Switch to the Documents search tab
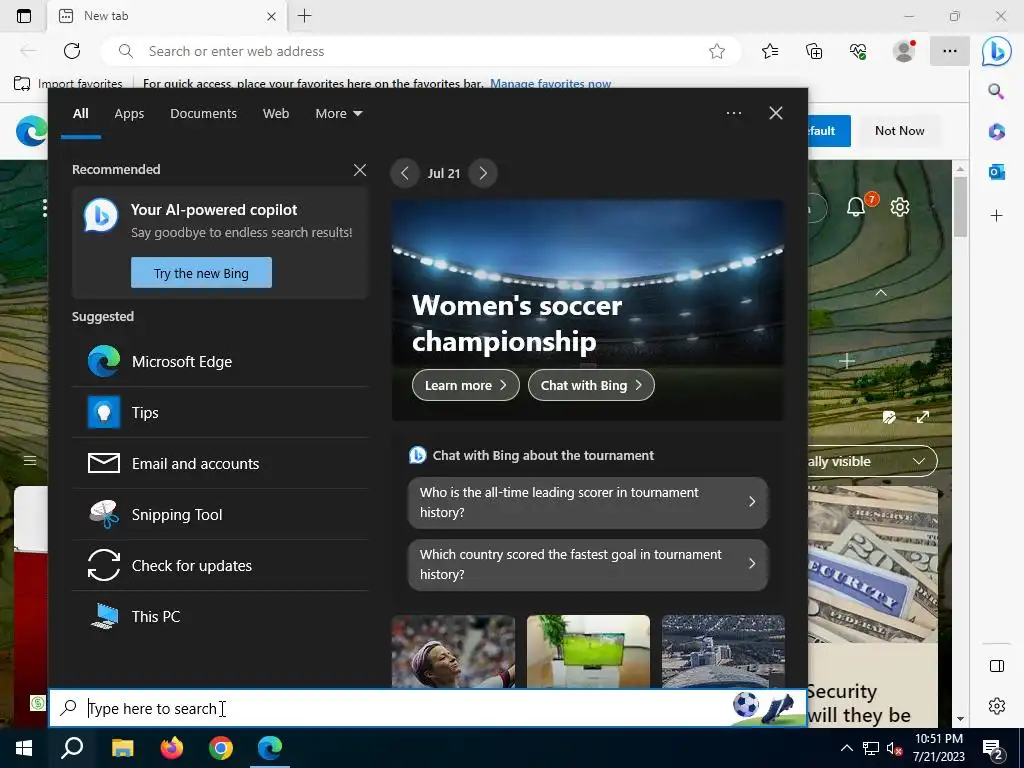The image size is (1024, 768). point(203,114)
